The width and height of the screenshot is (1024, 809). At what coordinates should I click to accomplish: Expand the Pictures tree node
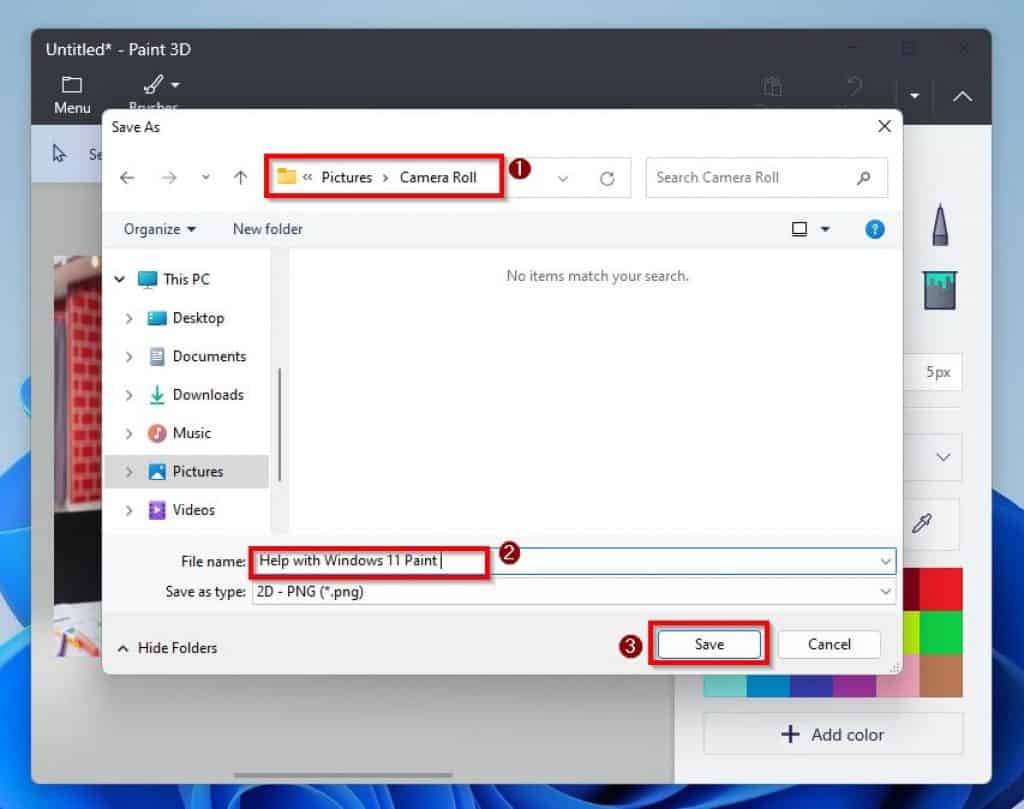(129, 471)
